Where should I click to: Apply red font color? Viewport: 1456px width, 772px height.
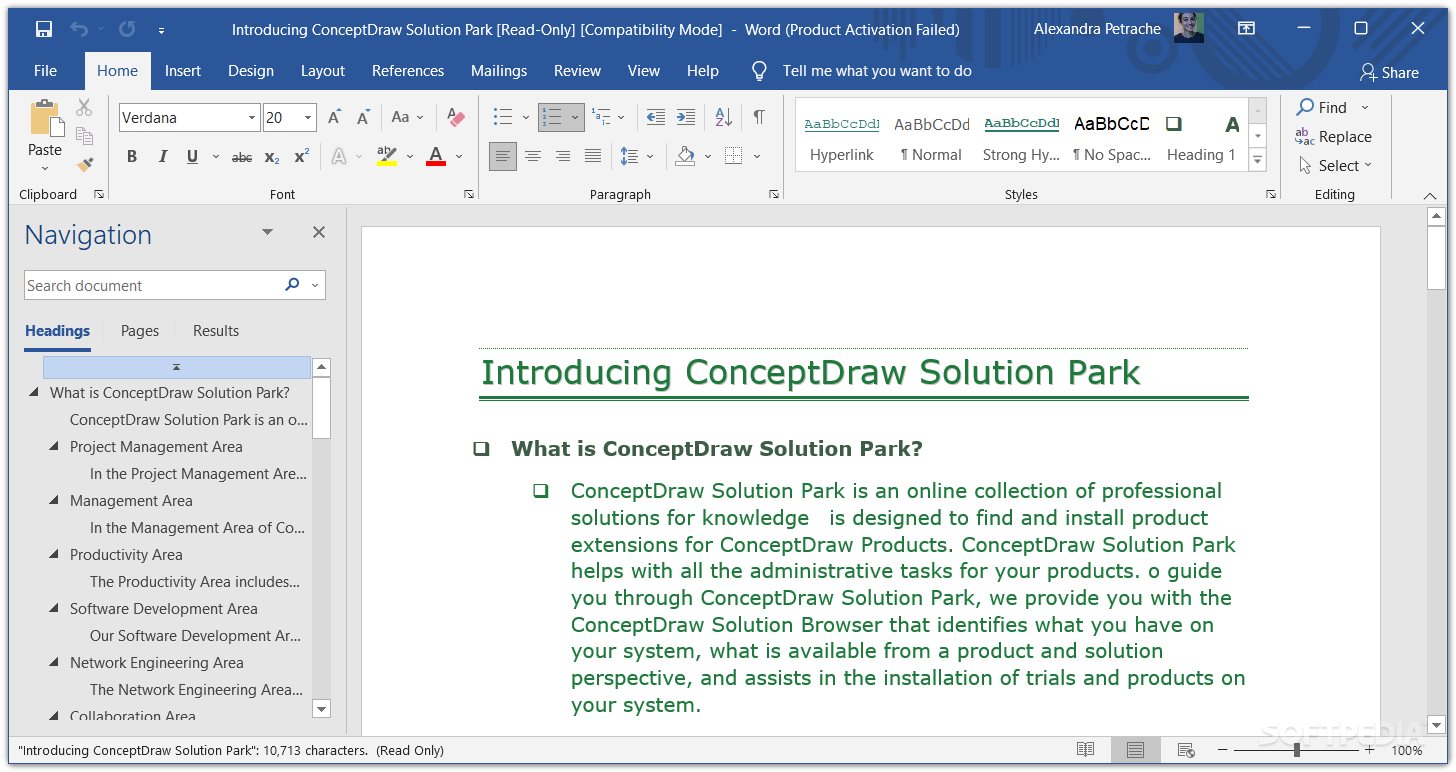pyautogui.click(x=435, y=157)
